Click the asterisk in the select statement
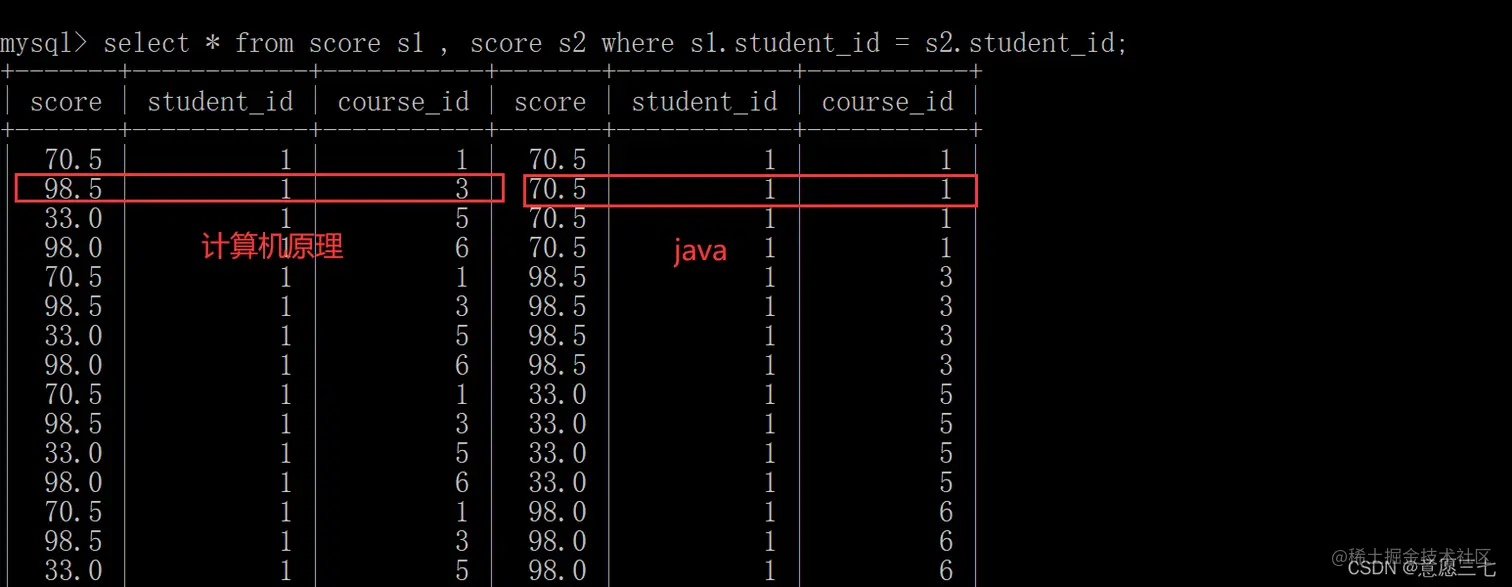This screenshot has height=587, width=1512. (x=213, y=43)
